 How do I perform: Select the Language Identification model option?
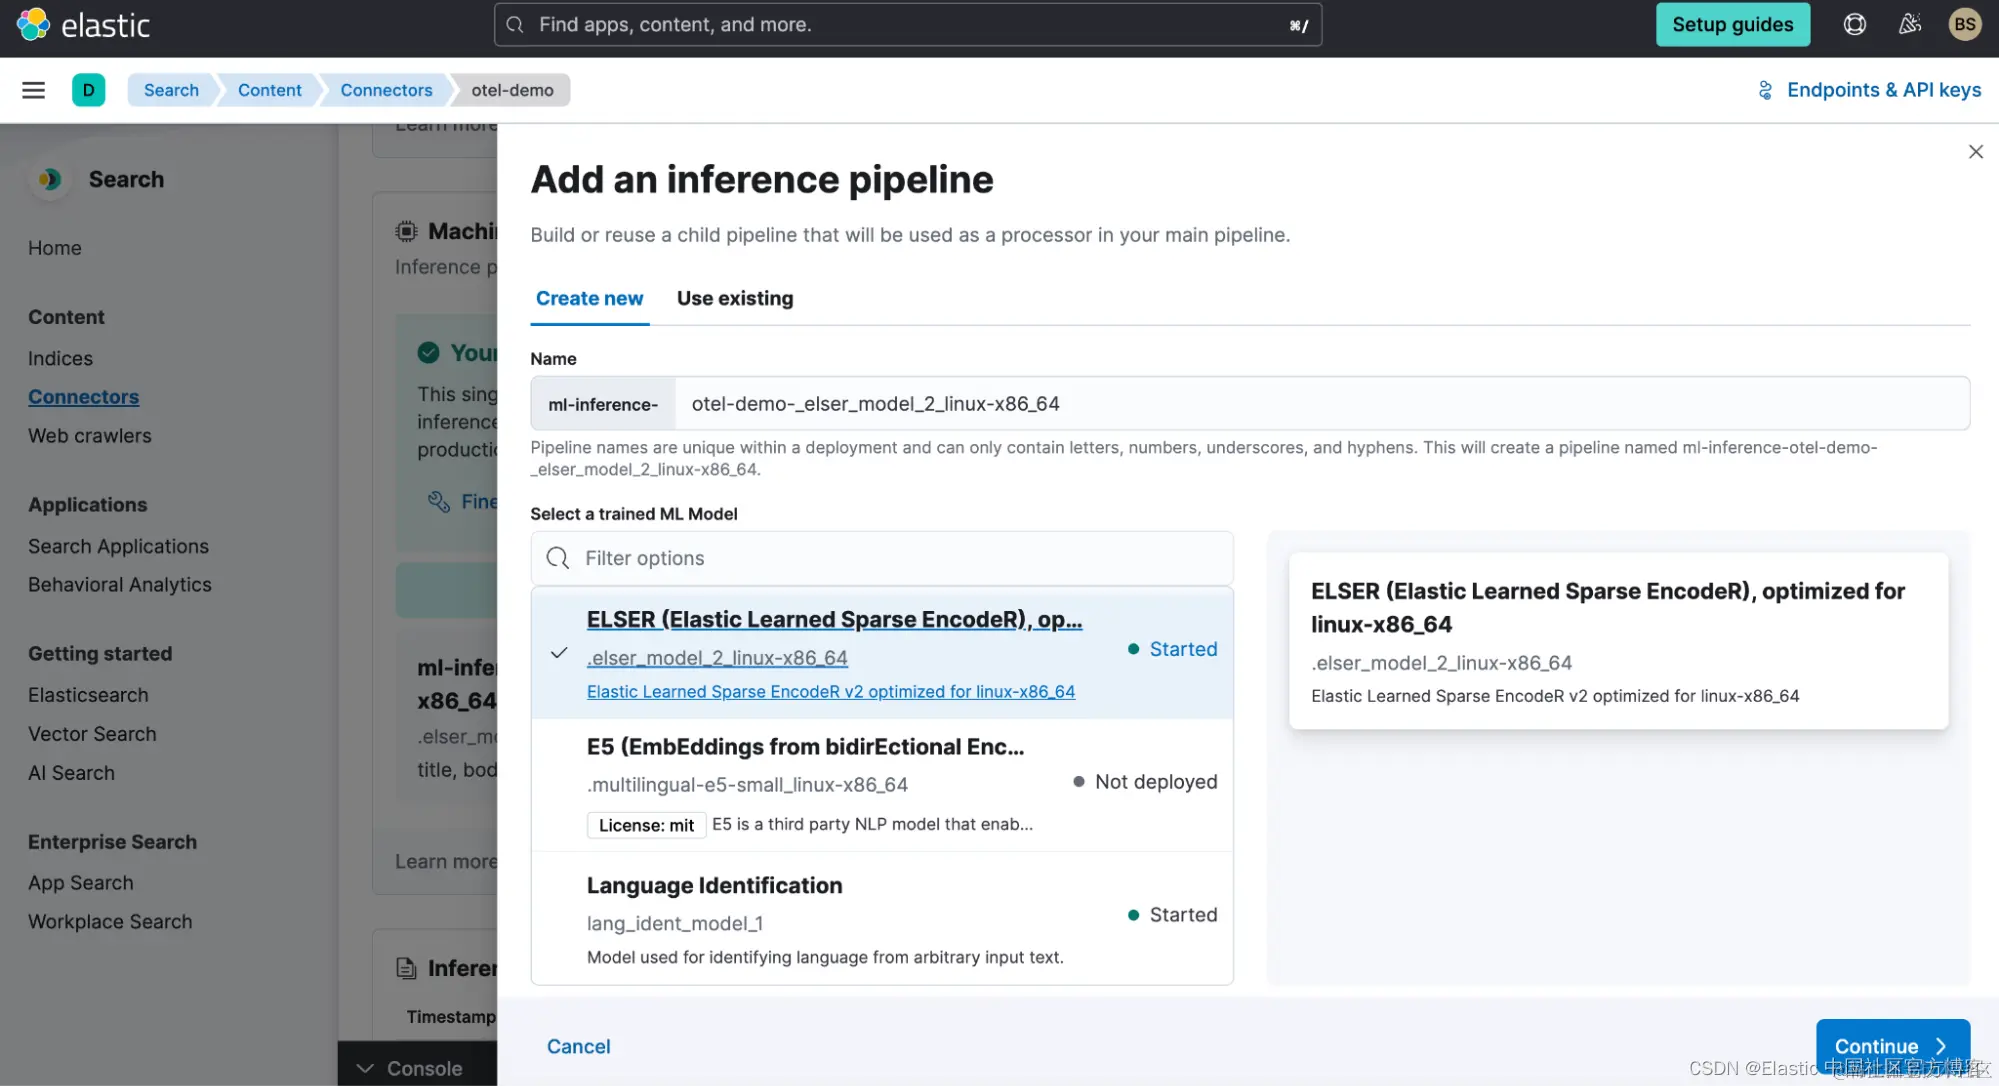tap(880, 918)
